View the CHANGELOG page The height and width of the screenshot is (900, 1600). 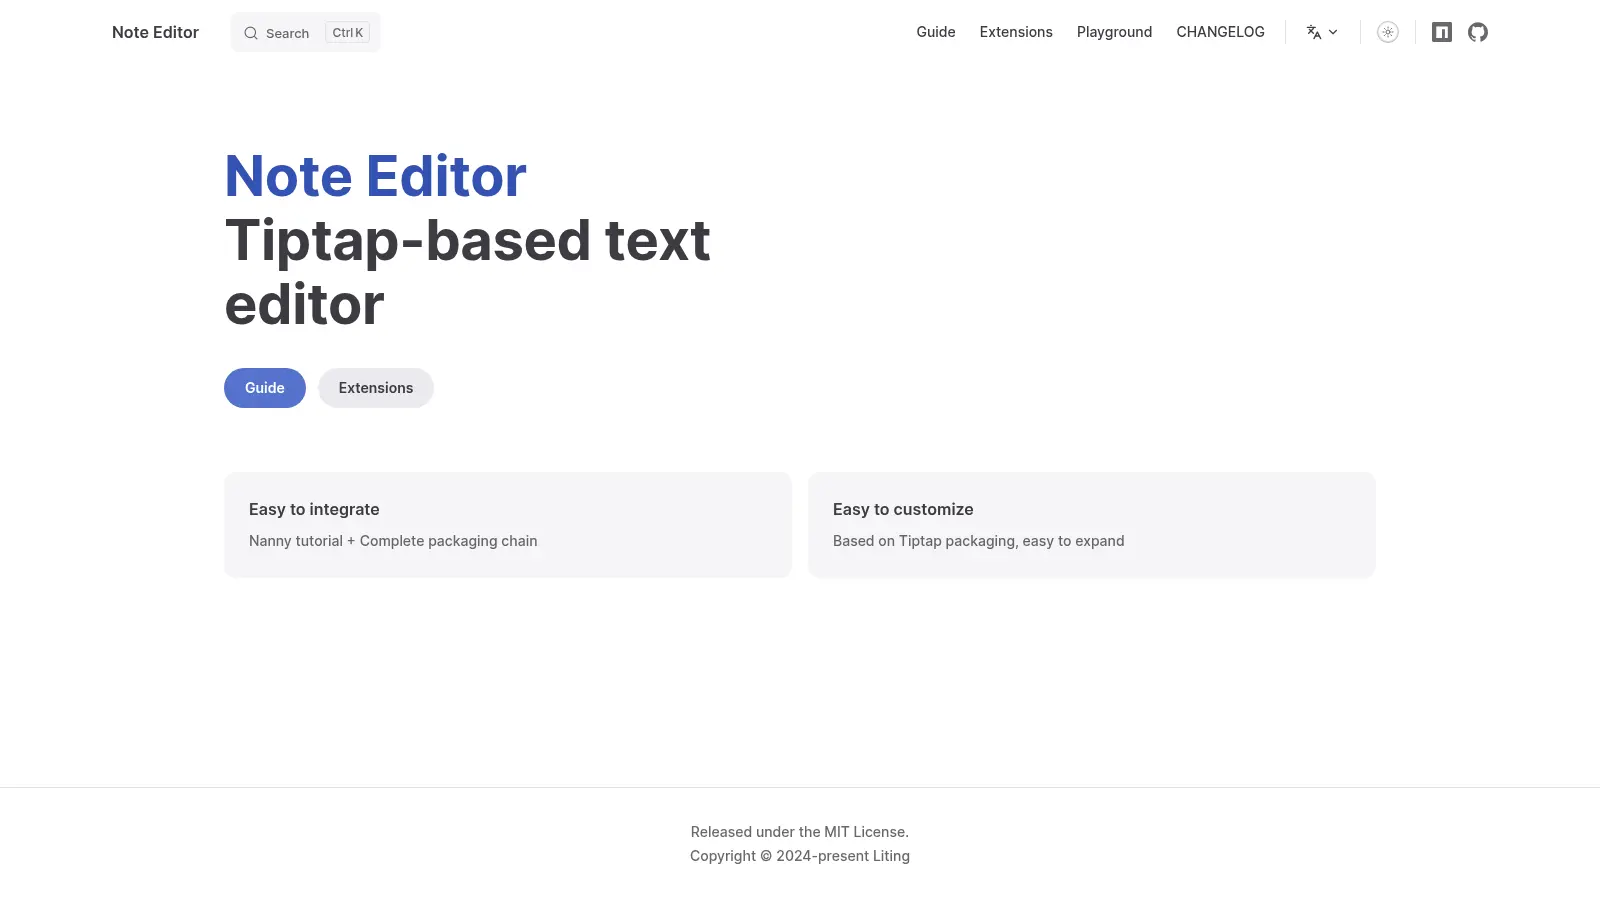[x=1220, y=32]
